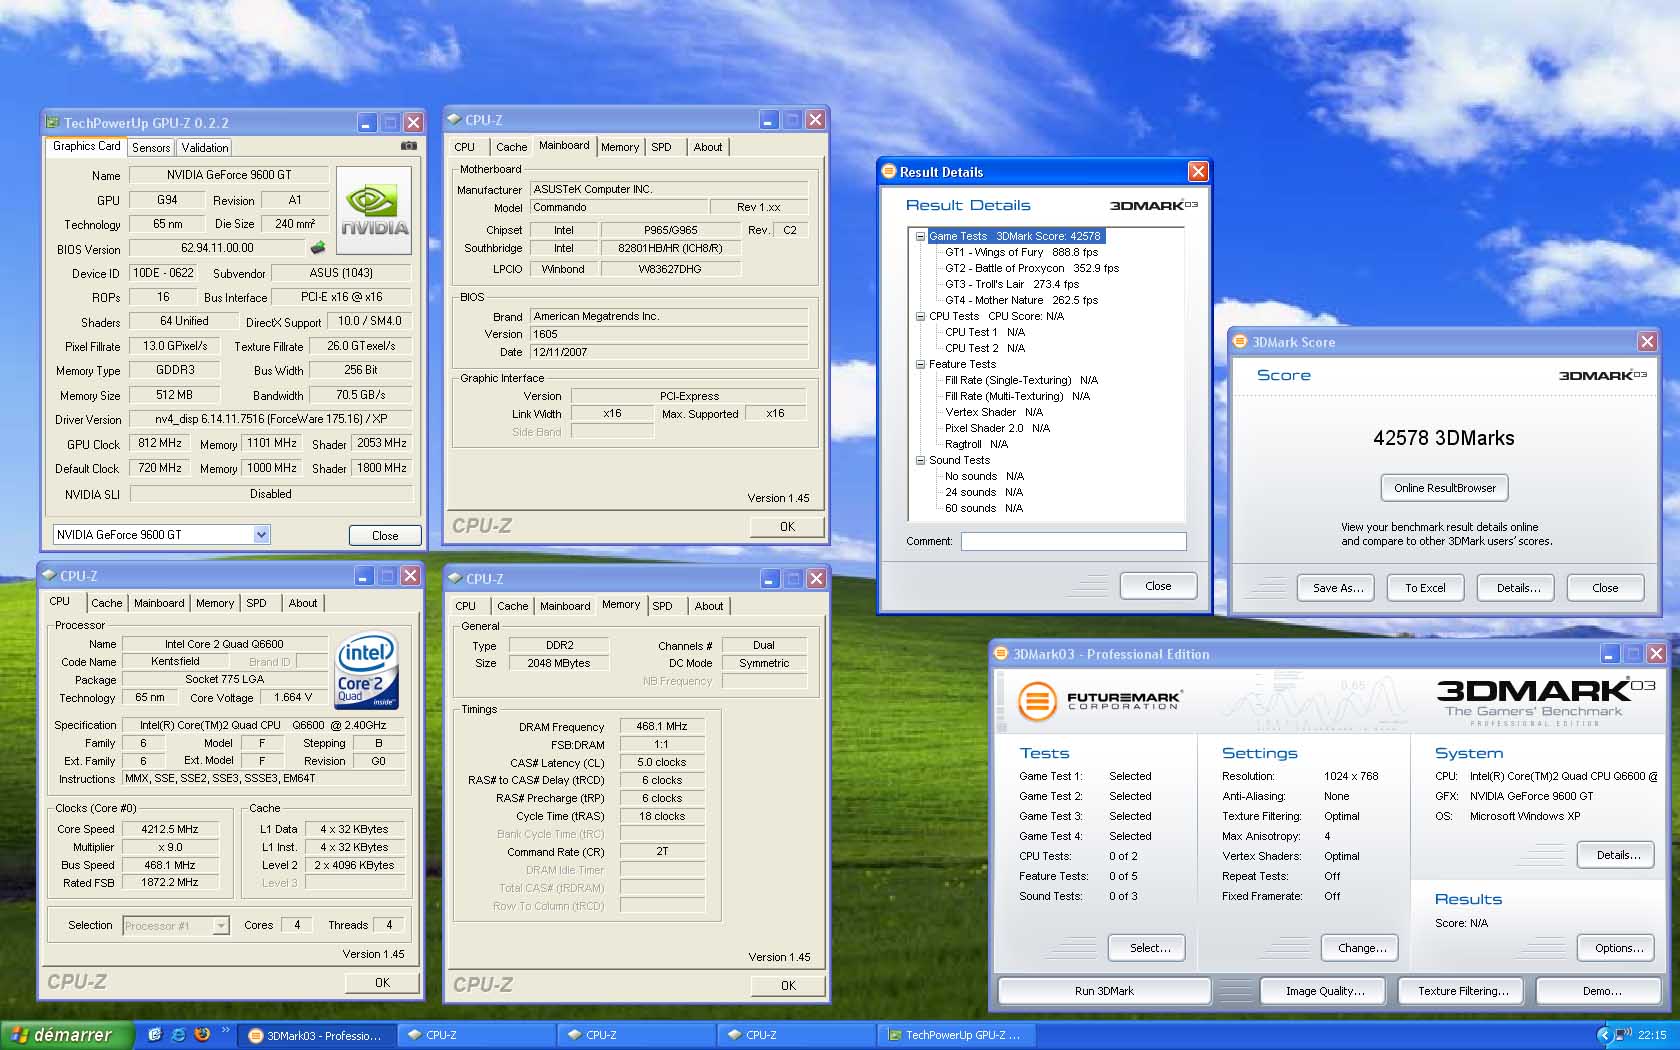1680x1050 pixels.
Task: Click Close button in GPU-Z
Action: (x=385, y=535)
